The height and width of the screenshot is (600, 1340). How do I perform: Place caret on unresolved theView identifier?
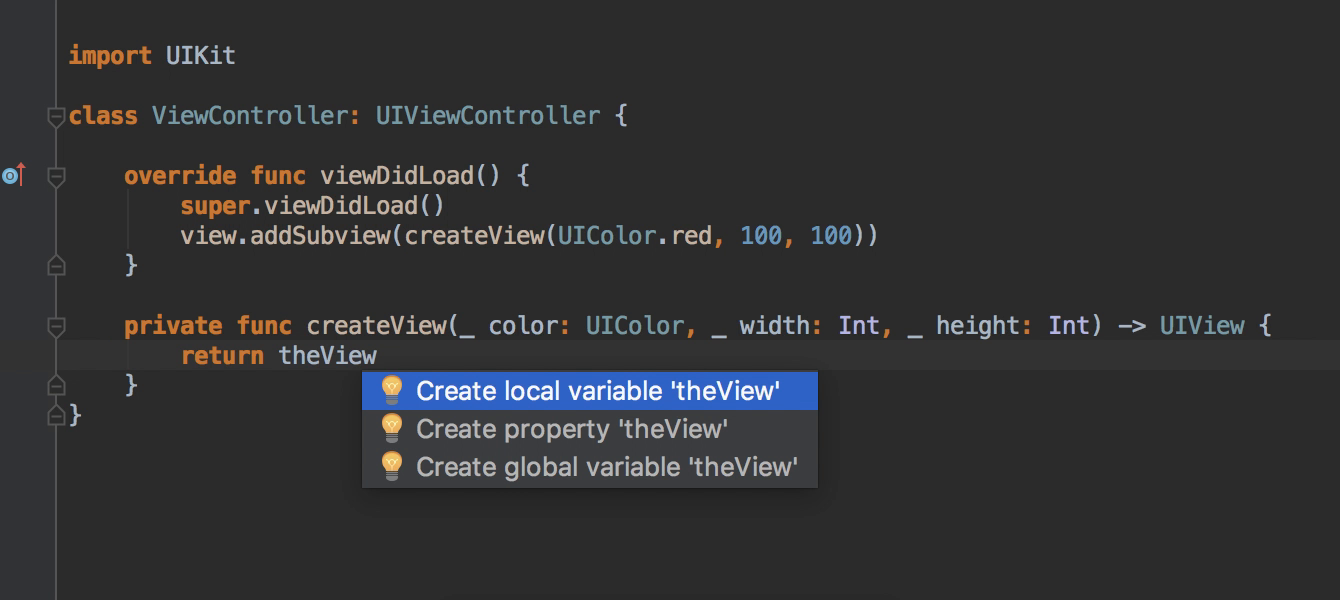coord(327,356)
